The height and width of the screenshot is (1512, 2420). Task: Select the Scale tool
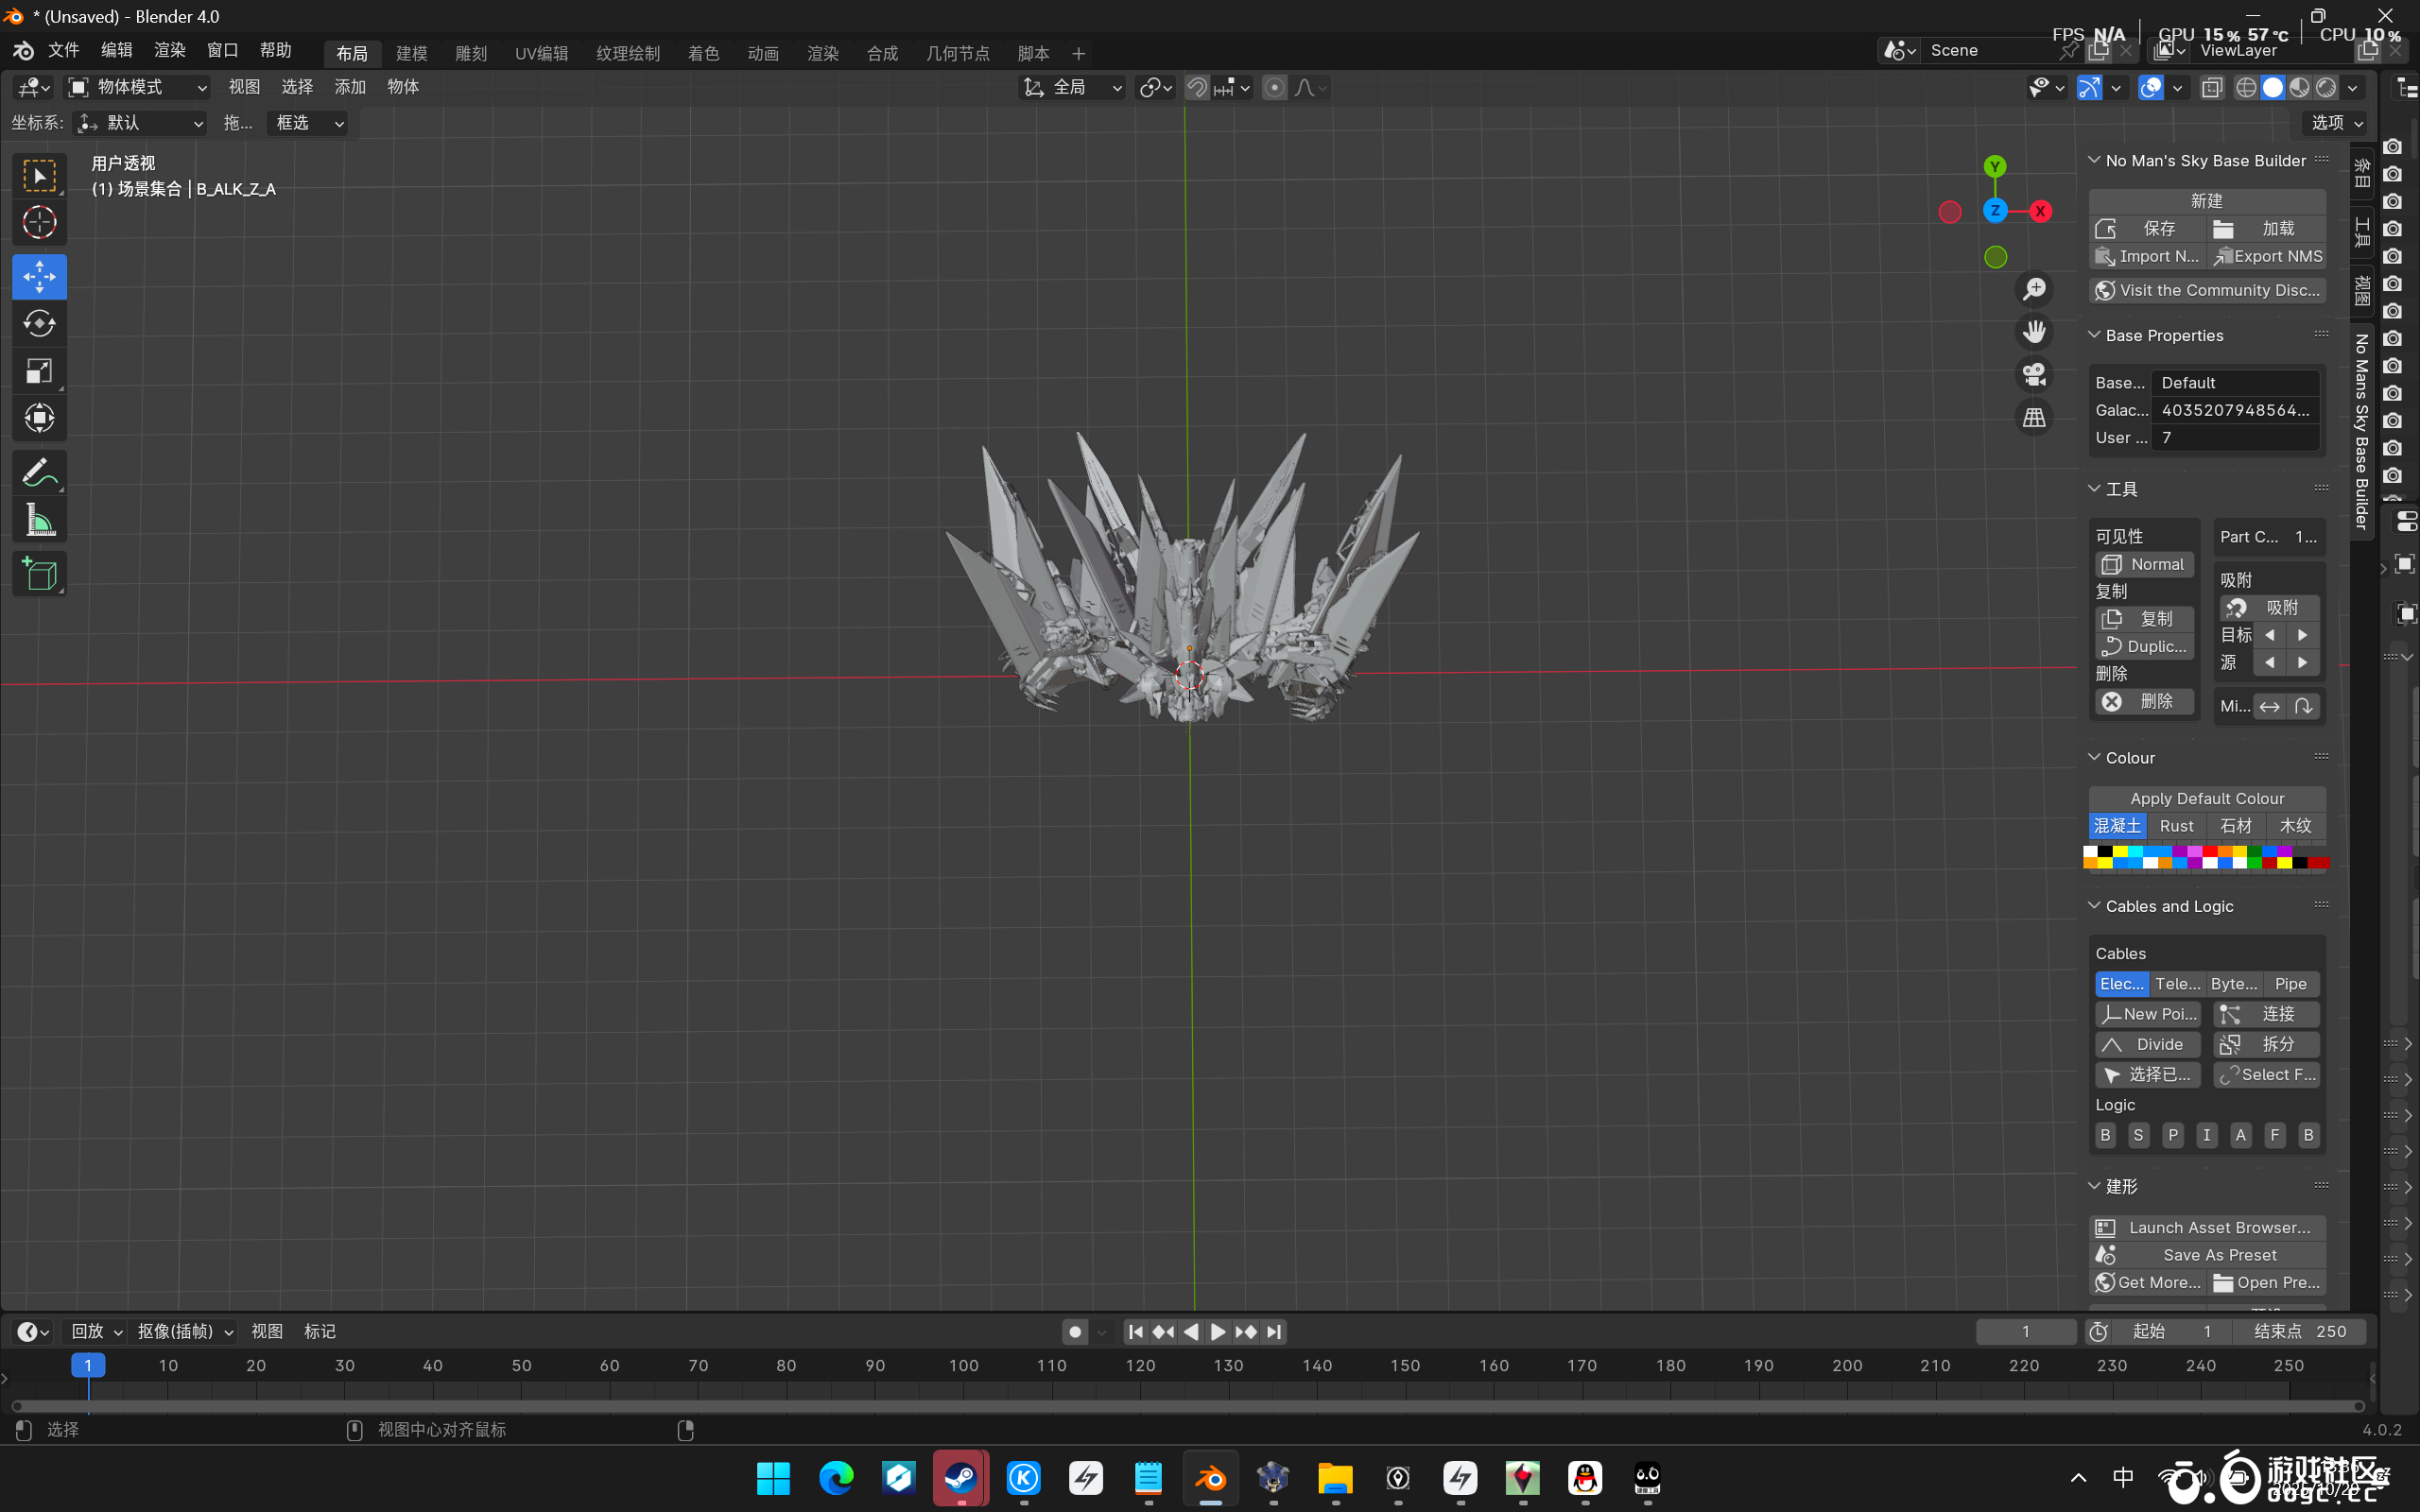(39, 371)
